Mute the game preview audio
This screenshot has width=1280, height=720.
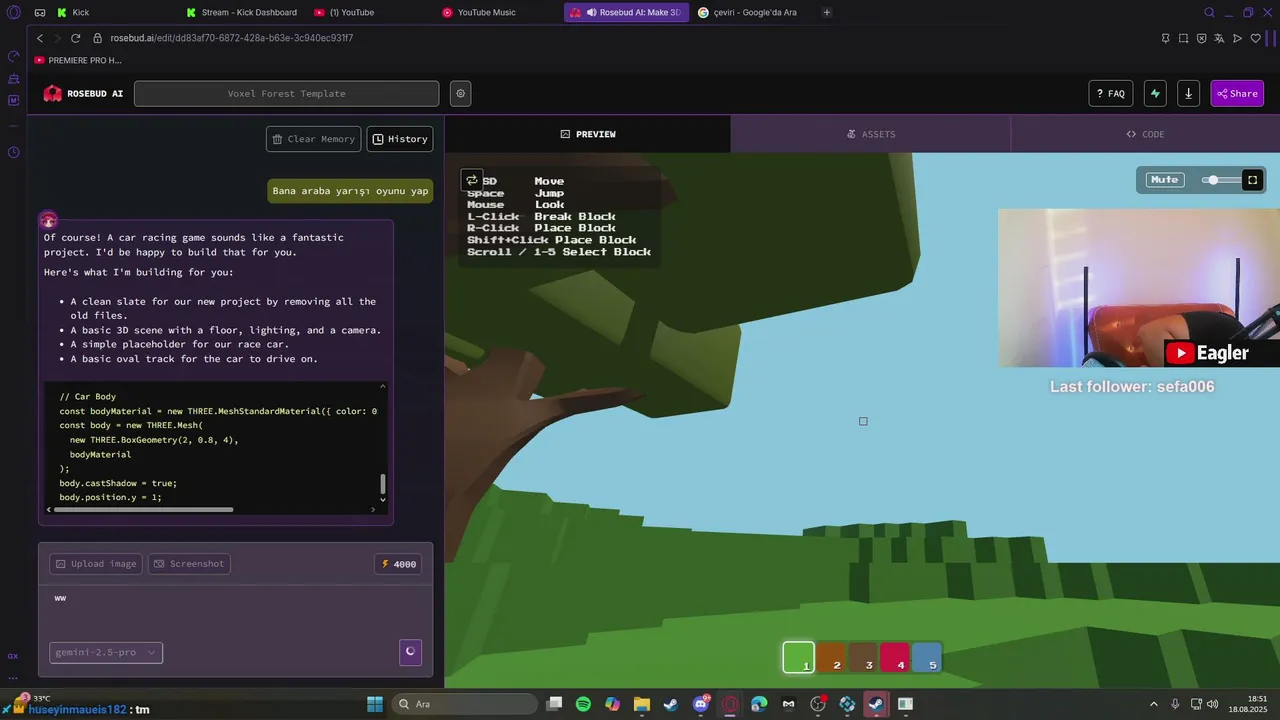(x=1165, y=180)
